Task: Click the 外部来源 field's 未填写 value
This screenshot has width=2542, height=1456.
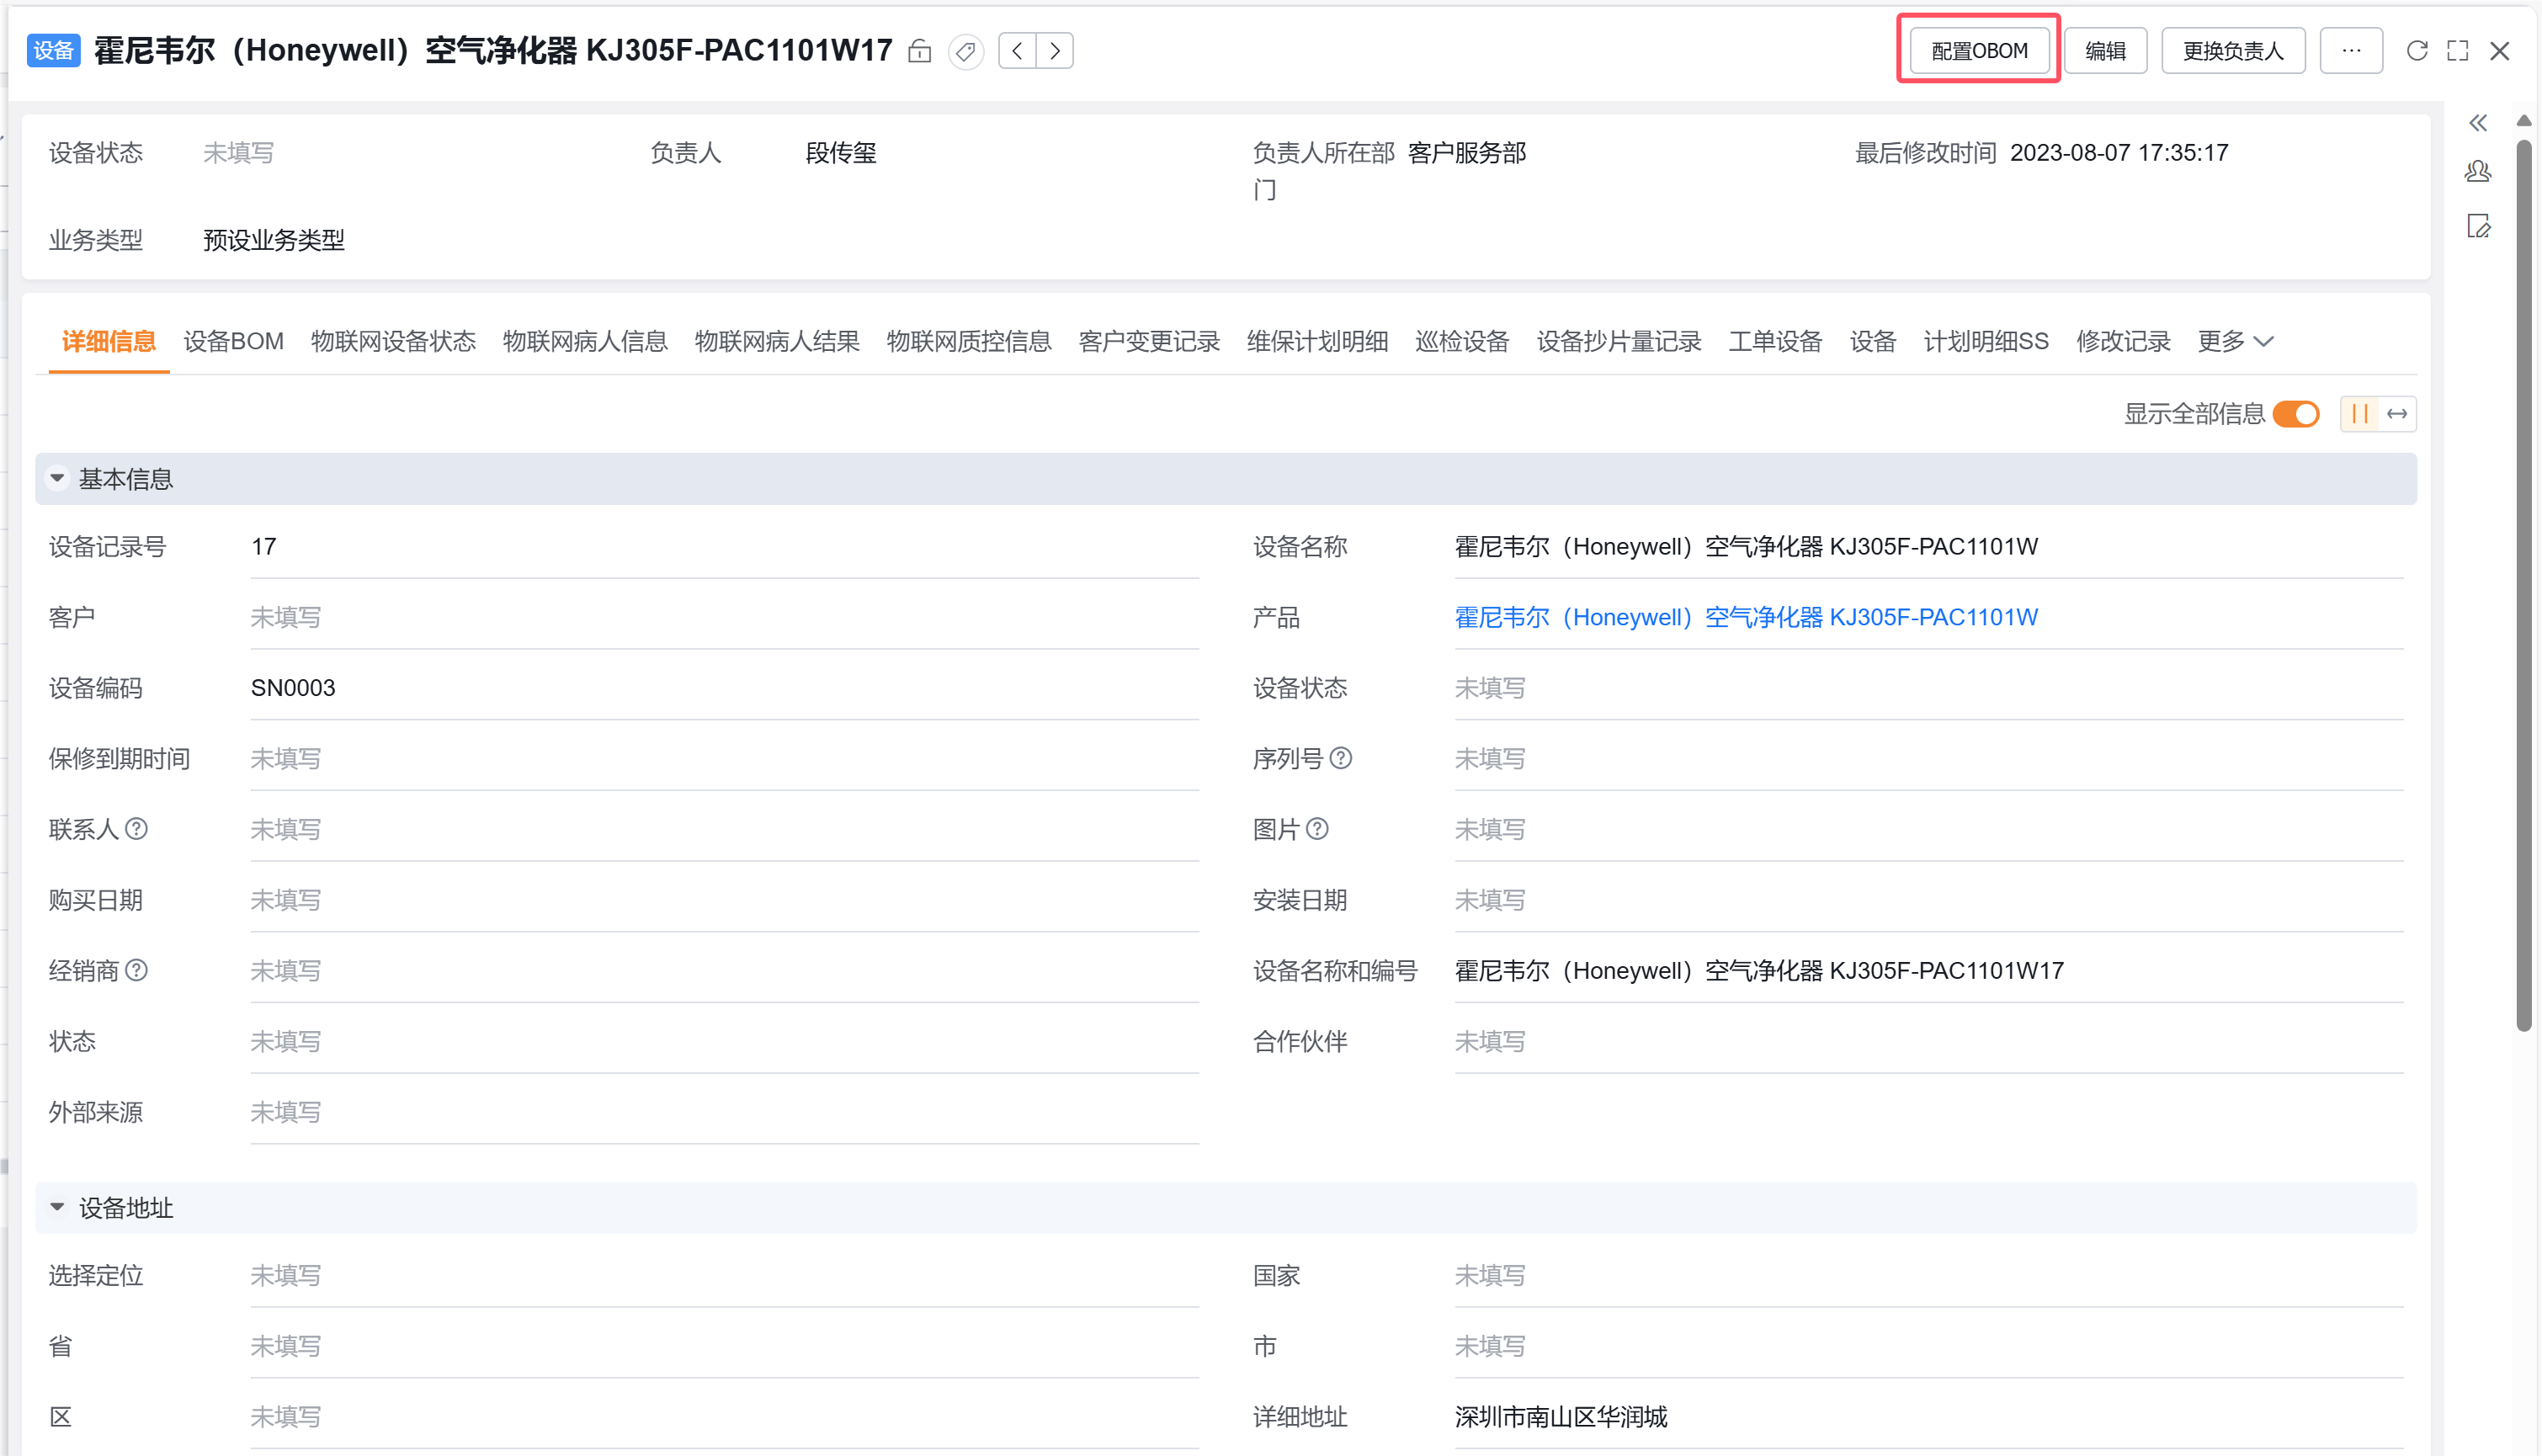Action: point(286,1112)
